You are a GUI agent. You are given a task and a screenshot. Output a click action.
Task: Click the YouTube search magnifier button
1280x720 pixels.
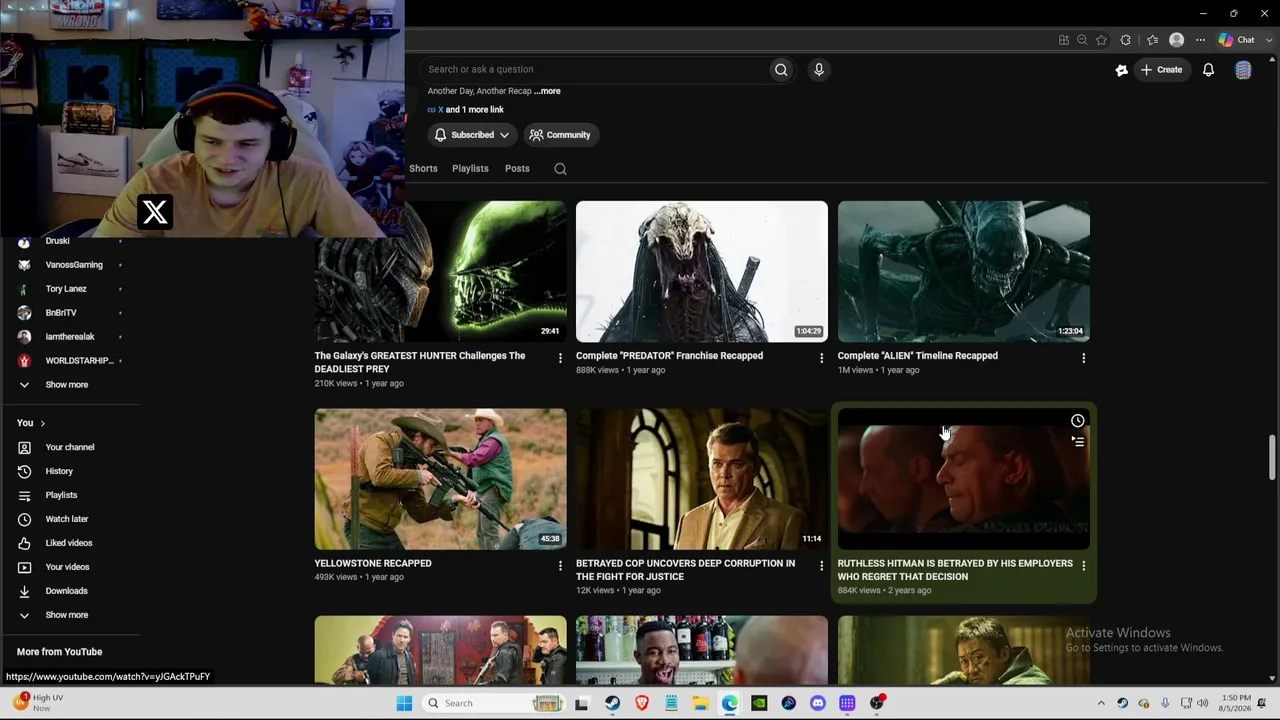click(x=781, y=69)
